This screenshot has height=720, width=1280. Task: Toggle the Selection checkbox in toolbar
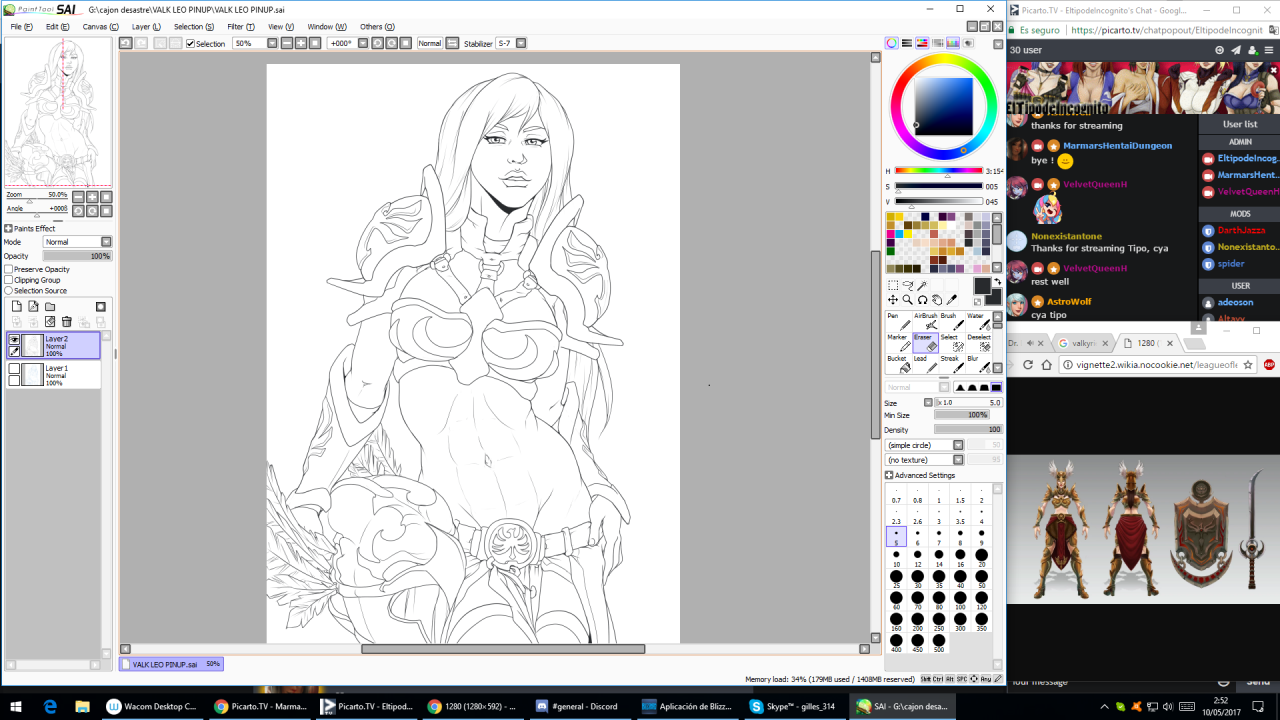190,44
